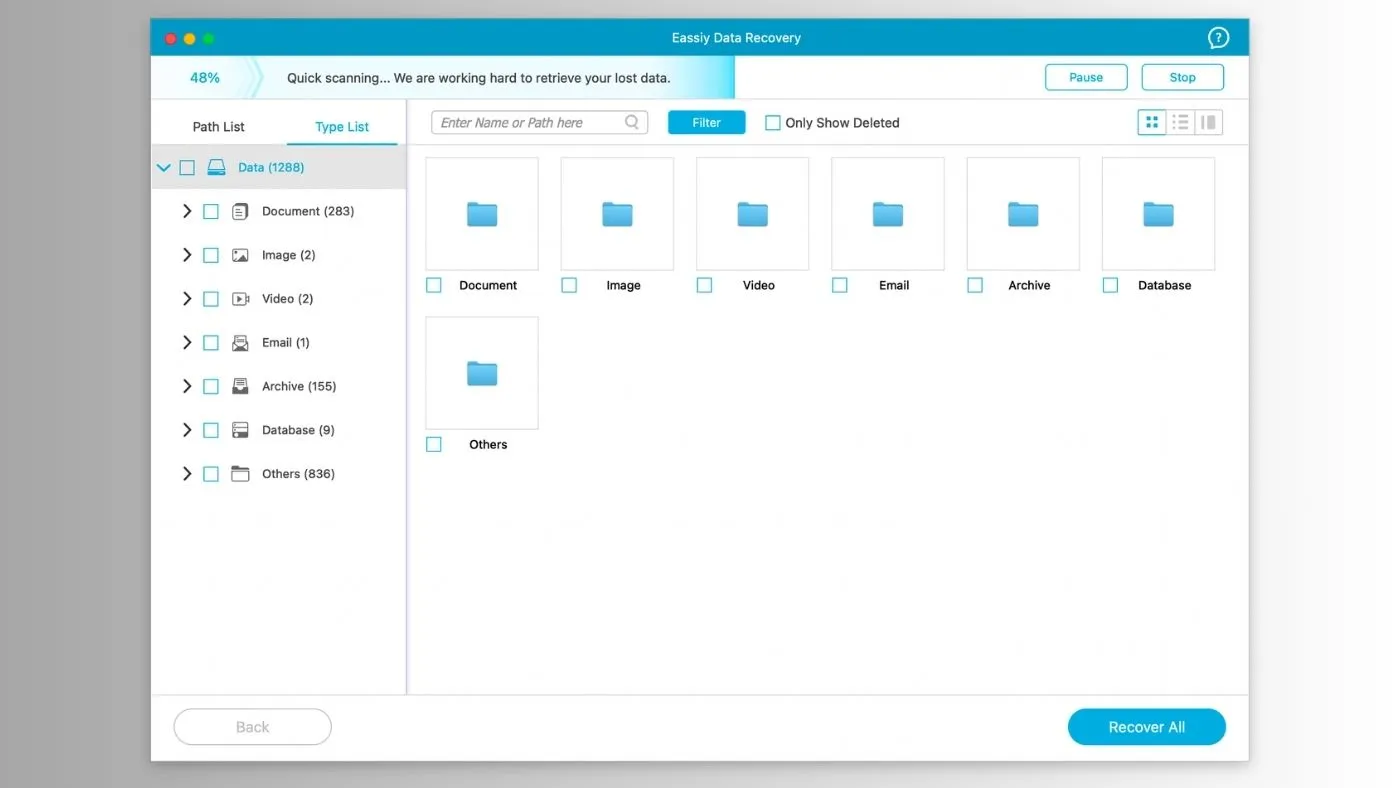Click the Recover All button
Screen dimensions: 1400x788
point(1147,727)
